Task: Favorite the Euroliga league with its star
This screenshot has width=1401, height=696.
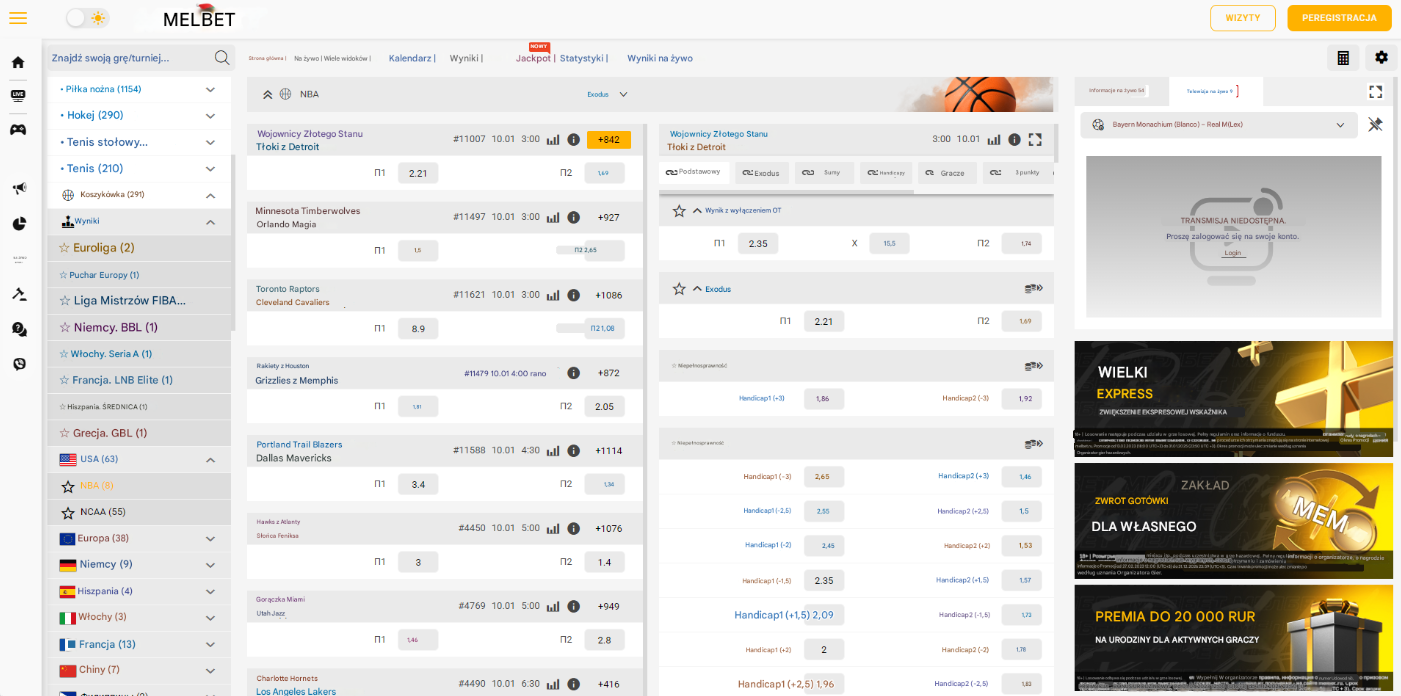Action: click(65, 248)
